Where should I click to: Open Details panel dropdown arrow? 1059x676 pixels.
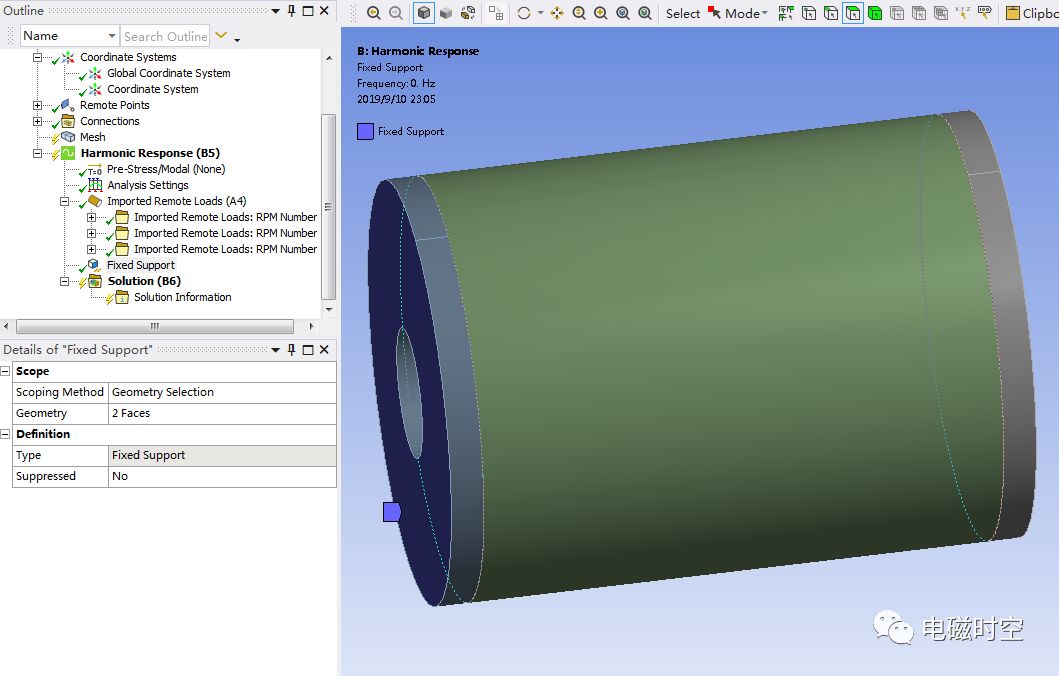click(x=276, y=350)
